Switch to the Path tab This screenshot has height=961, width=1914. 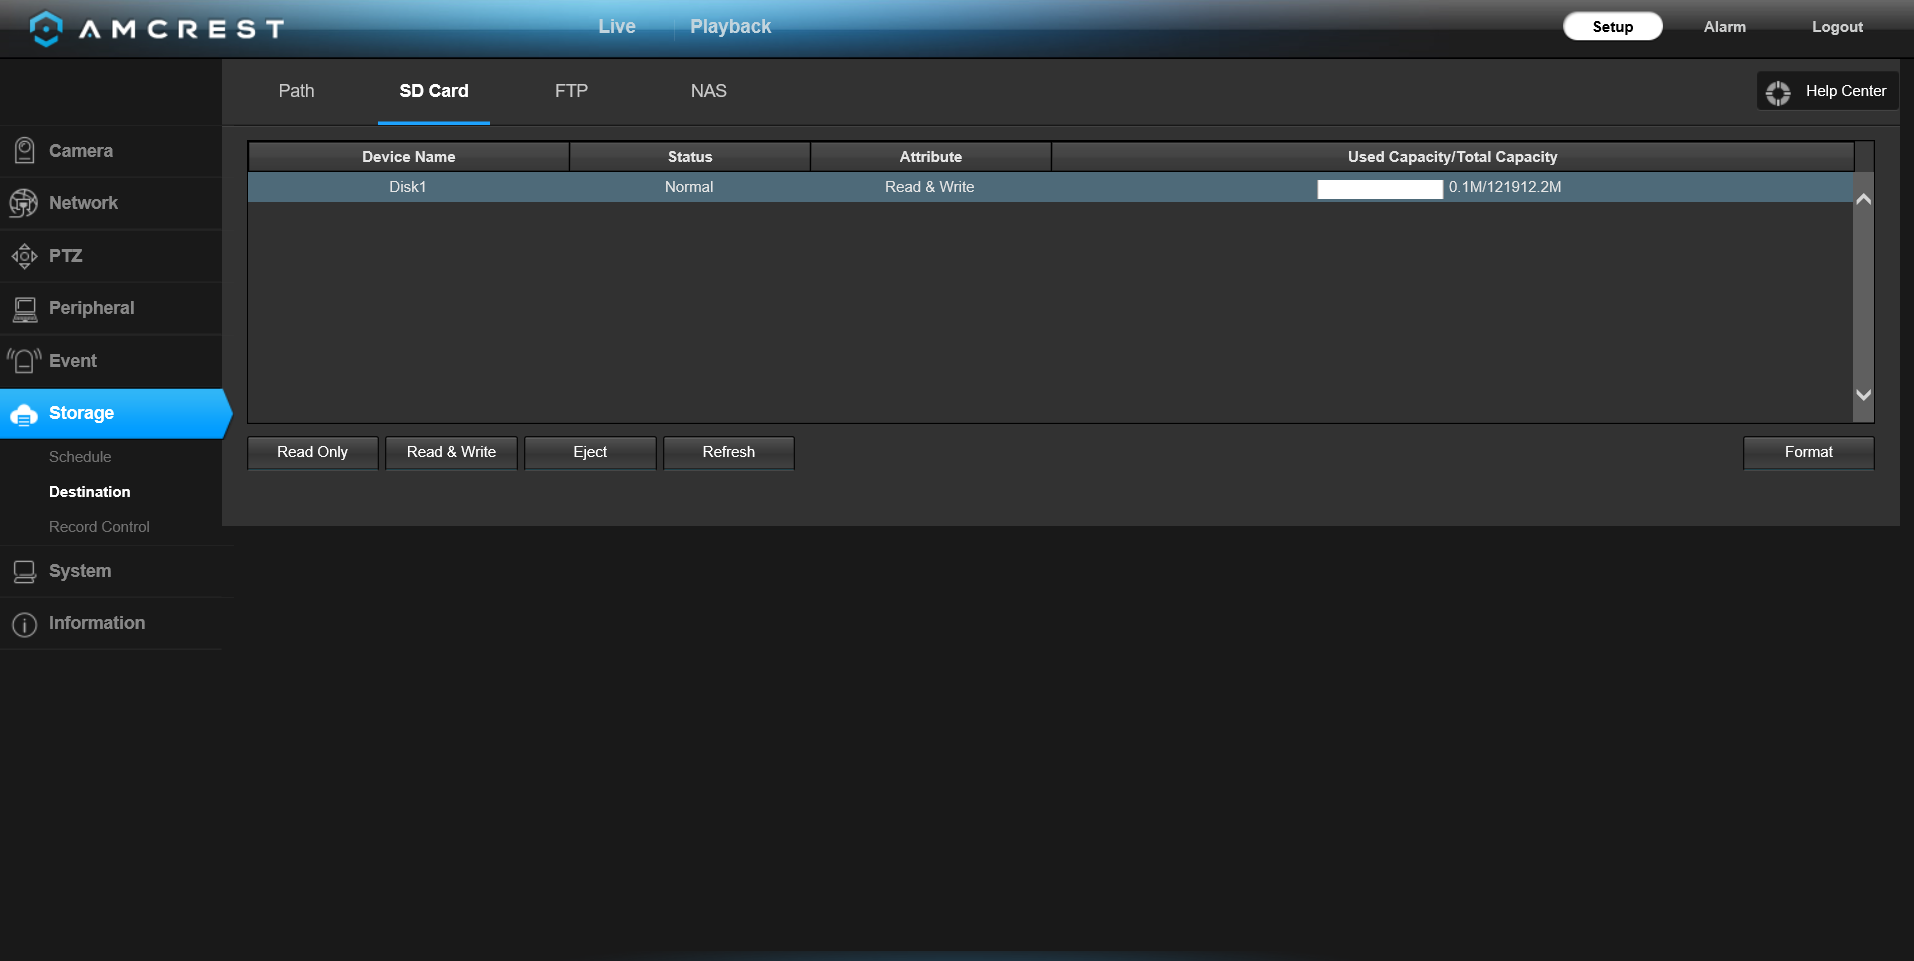[x=296, y=91]
